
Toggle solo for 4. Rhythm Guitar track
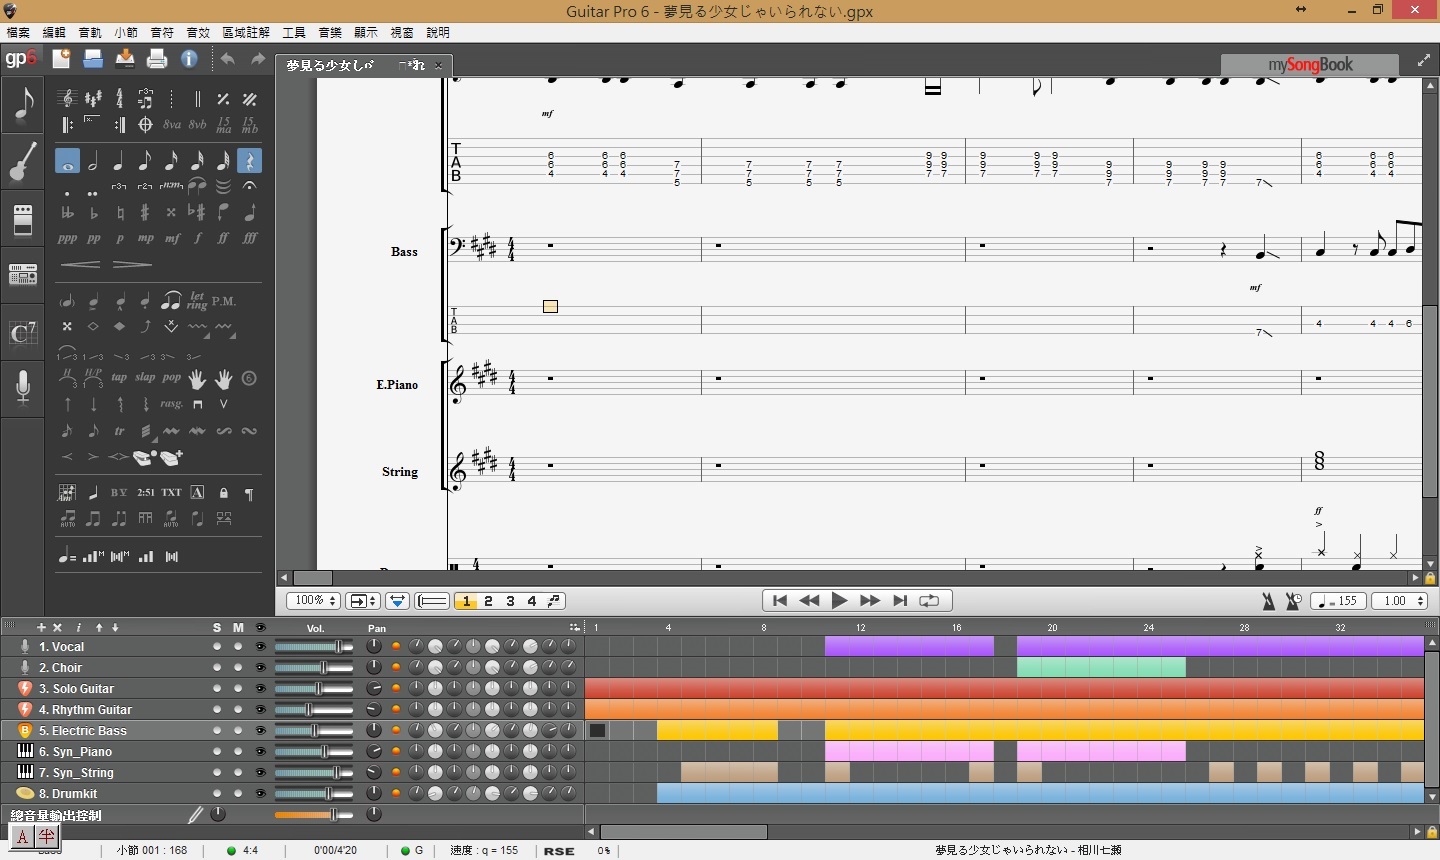217,709
